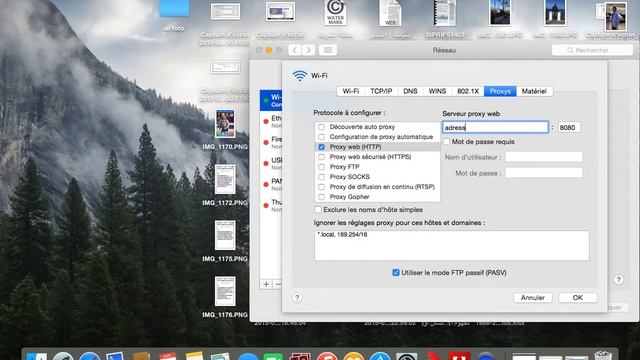Click the Nom d'utilisateur field
Viewport: 640px width, 360px height.
(x=544, y=157)
